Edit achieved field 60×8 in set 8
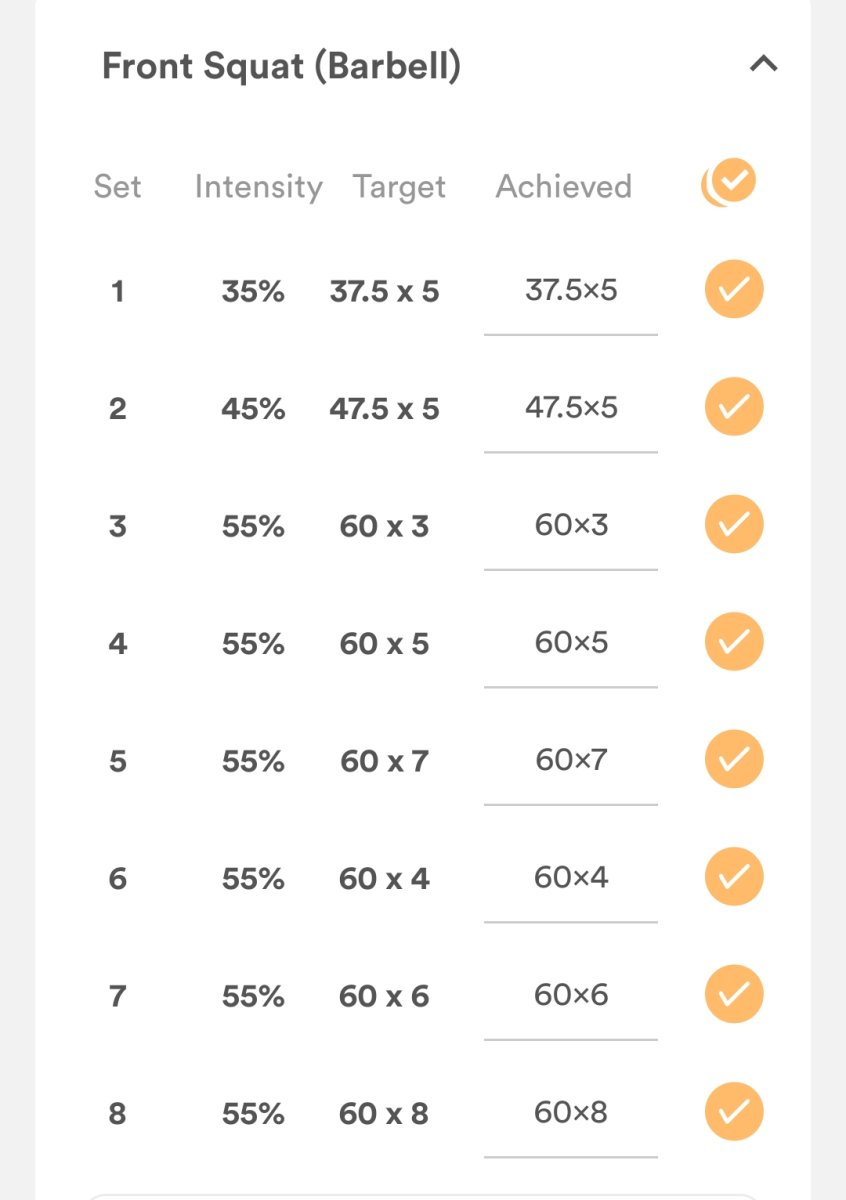Viewport: 846px width, 1200px height. 571,1113
